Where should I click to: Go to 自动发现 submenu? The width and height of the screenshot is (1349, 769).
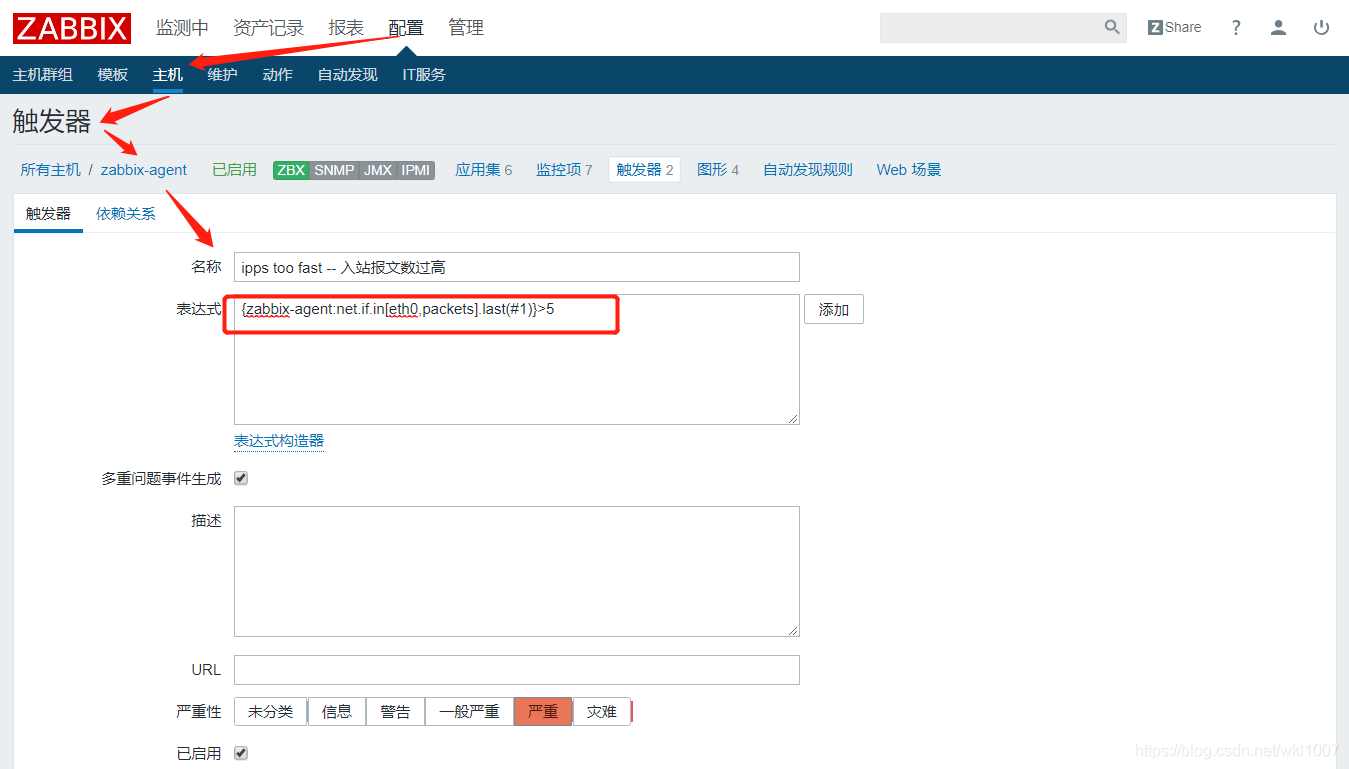(x=348, y=75)
